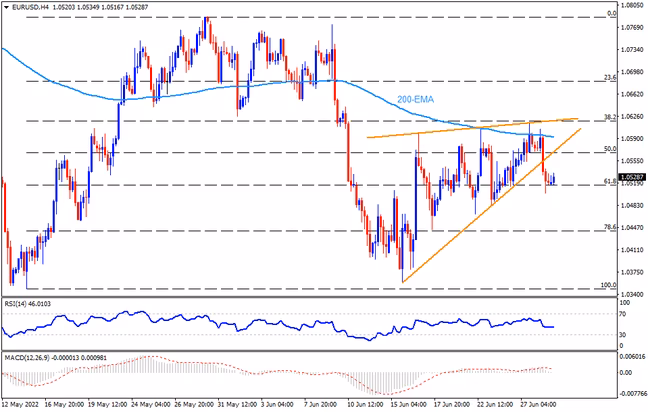
Task: Select the 38.2 Fibonacci level label
Action: click(610, 117)
